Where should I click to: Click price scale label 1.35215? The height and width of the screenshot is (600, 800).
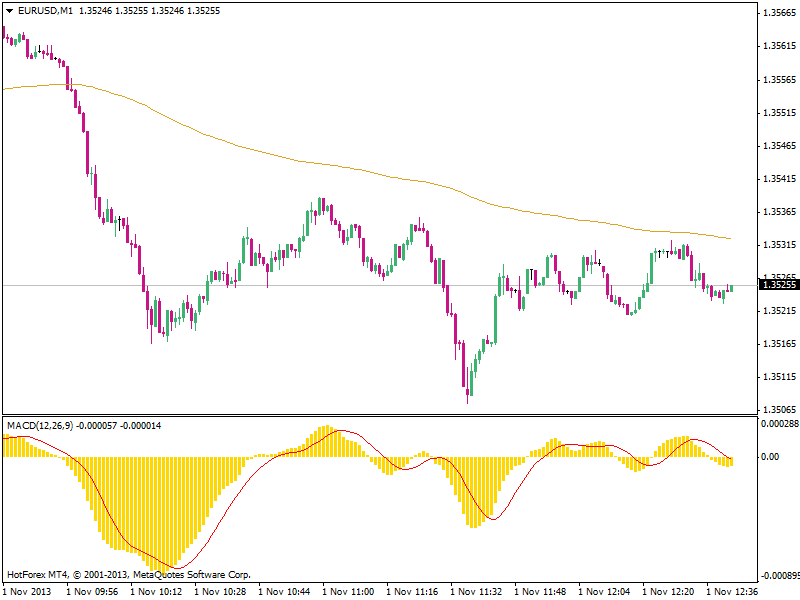click(779, 311)
